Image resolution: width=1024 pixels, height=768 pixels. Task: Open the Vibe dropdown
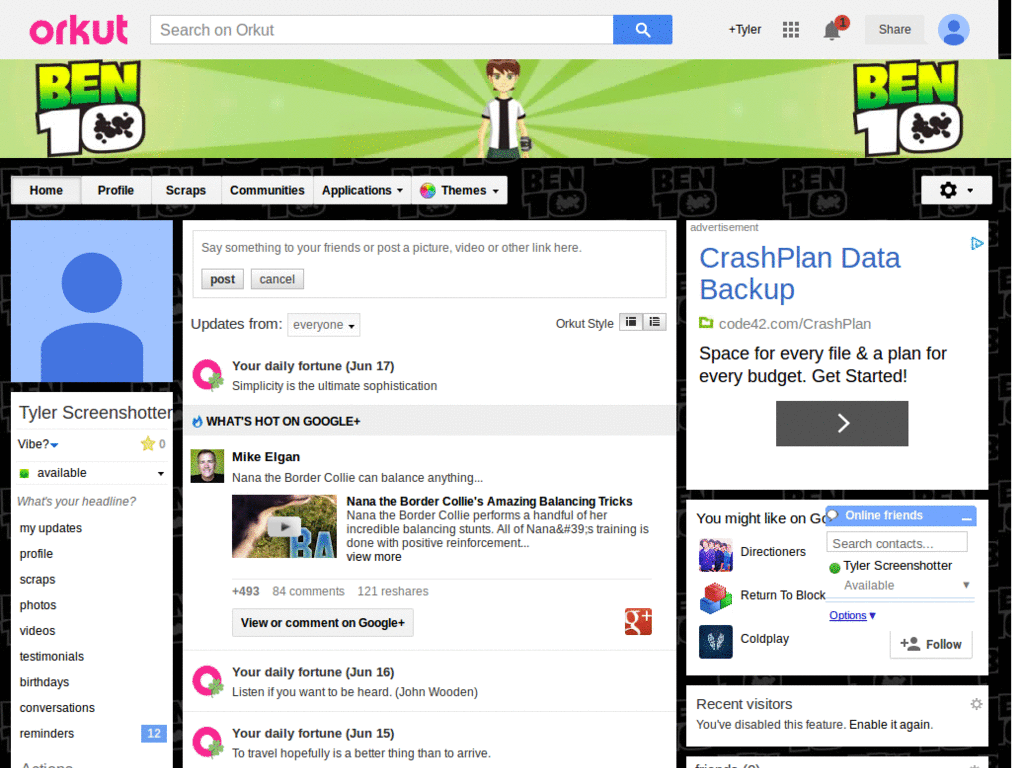click(x=38, y=444)
